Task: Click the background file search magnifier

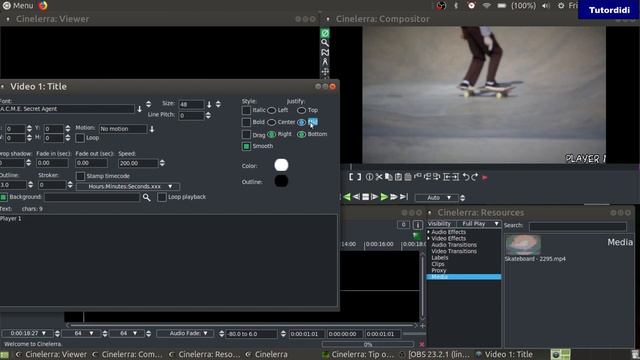Action: [x=147, y=198]
